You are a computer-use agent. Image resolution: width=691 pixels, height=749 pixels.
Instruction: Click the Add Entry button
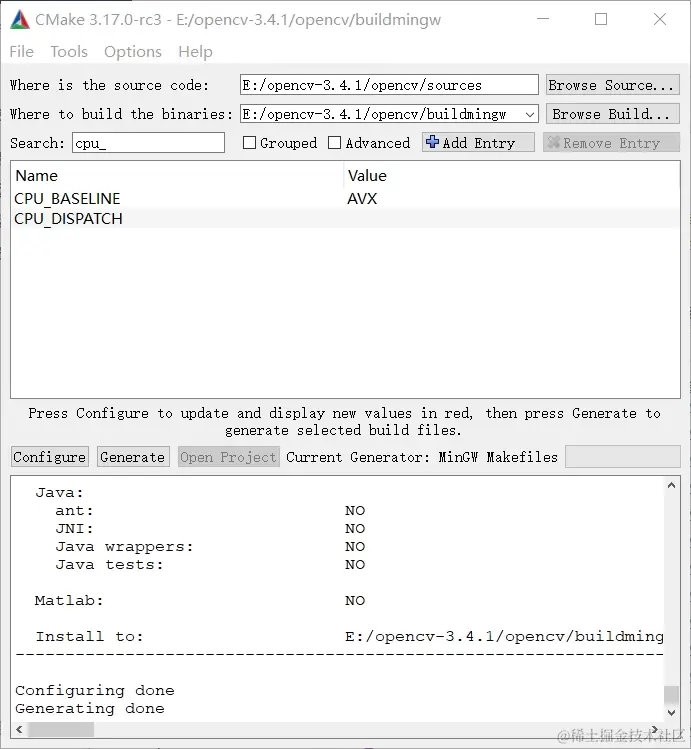478,142
